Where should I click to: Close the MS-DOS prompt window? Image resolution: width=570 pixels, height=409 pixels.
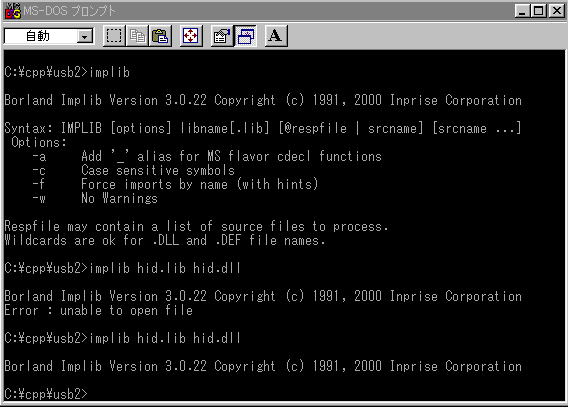[557, 11]
